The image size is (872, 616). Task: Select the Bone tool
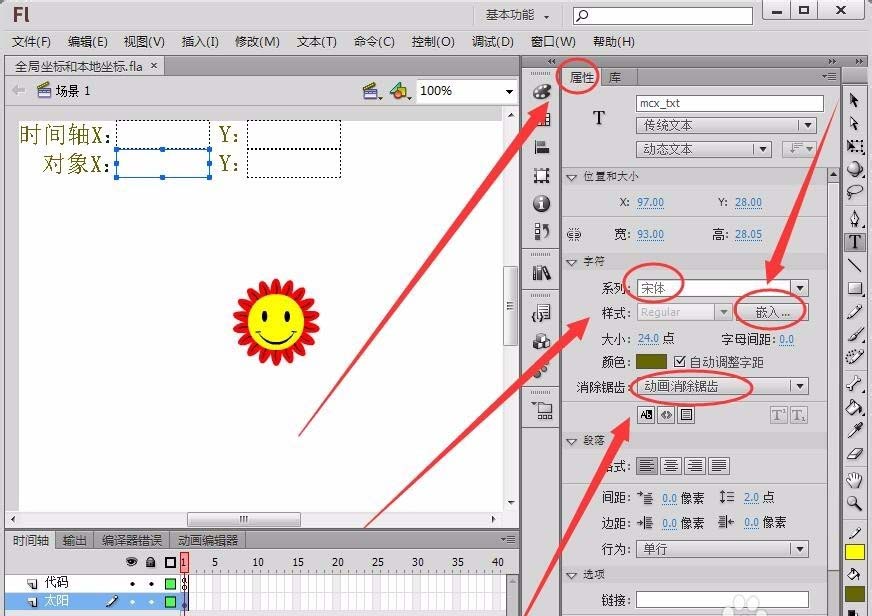(855, 383)
